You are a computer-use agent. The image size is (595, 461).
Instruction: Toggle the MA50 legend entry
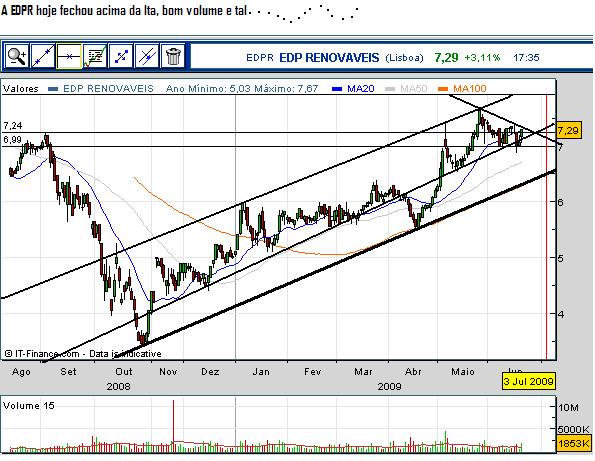coord(406,89)
